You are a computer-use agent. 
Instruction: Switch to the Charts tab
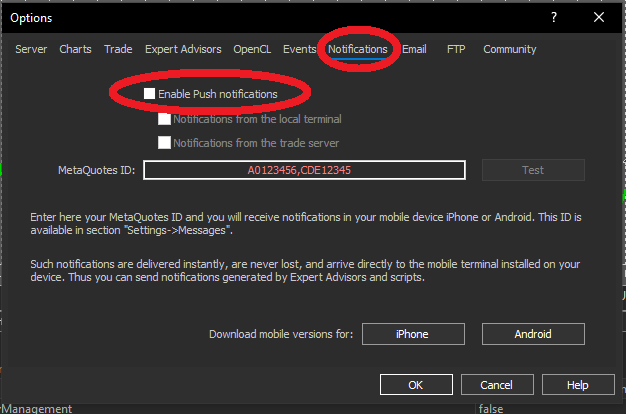75,49
